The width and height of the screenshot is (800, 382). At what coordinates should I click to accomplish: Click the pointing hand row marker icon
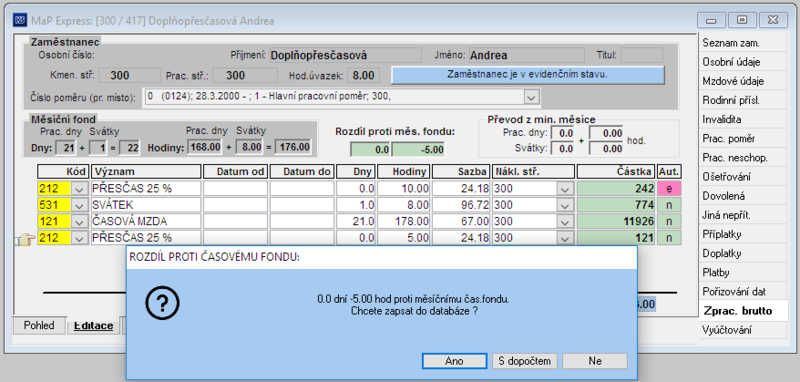24,239
